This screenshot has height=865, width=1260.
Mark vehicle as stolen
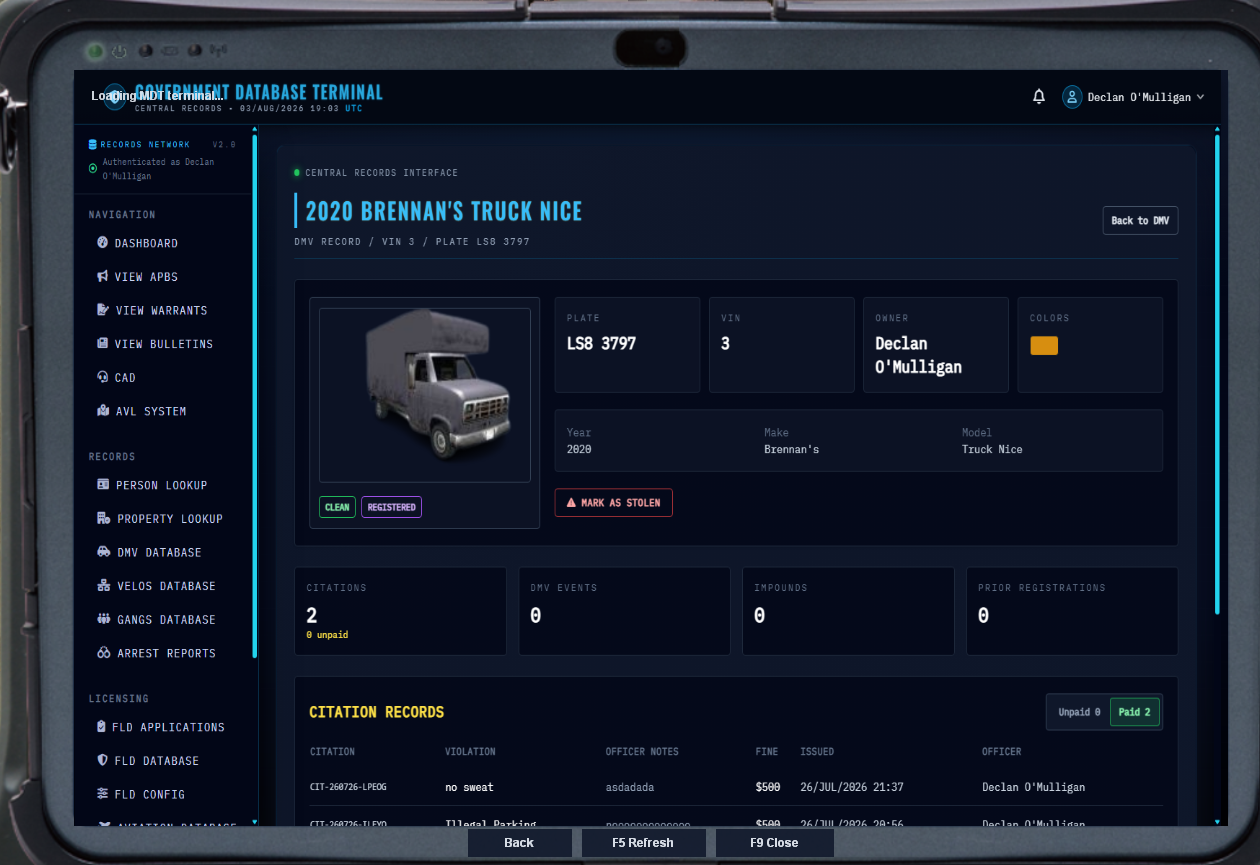pyautogui.click(x=614, y=503)
